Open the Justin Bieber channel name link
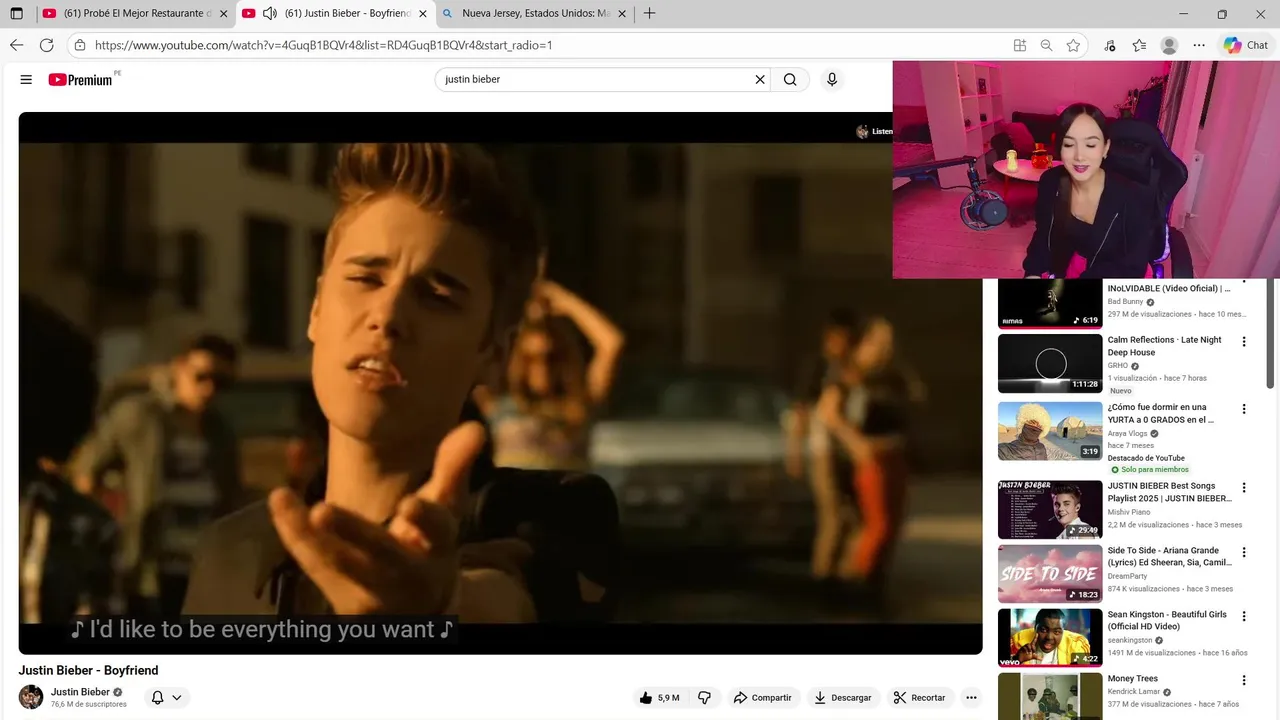Viewport: 1280px width, 720px height. click(x=80, y=692)
